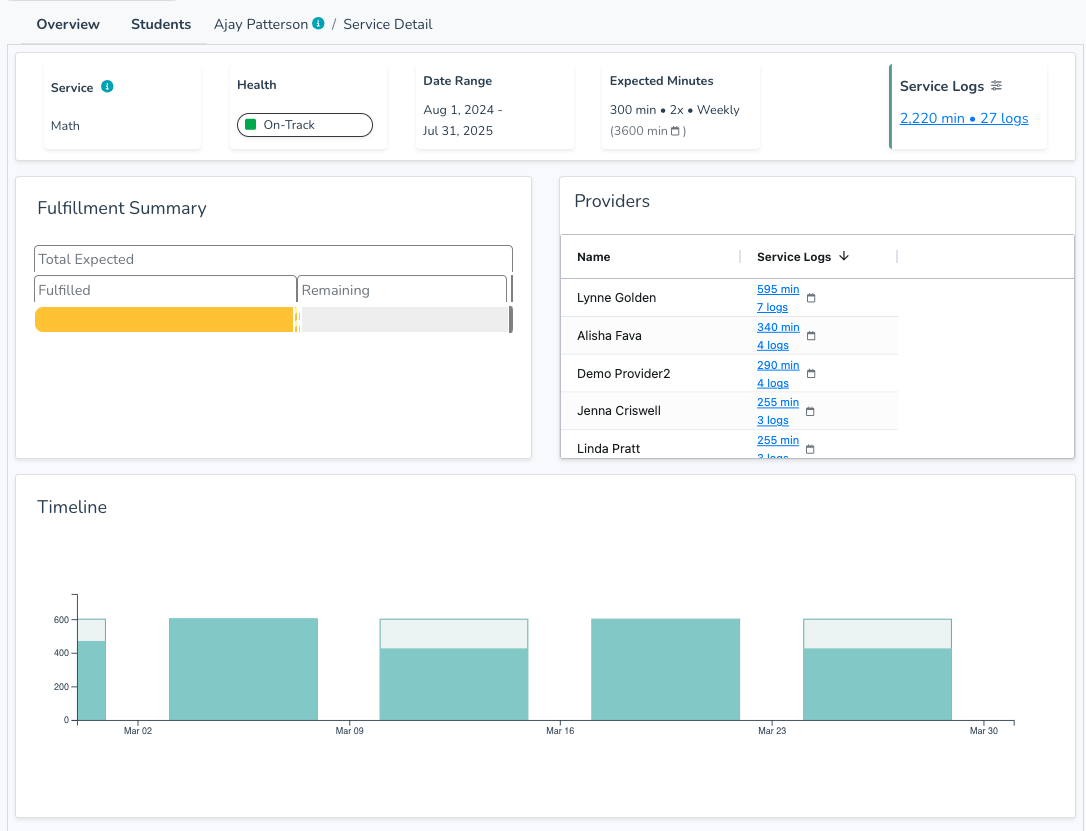Image resolution: width=1086 pixels, height=831 pixels.
Task: Click the Linda Pratt provider name
Action: pos(608,449)
